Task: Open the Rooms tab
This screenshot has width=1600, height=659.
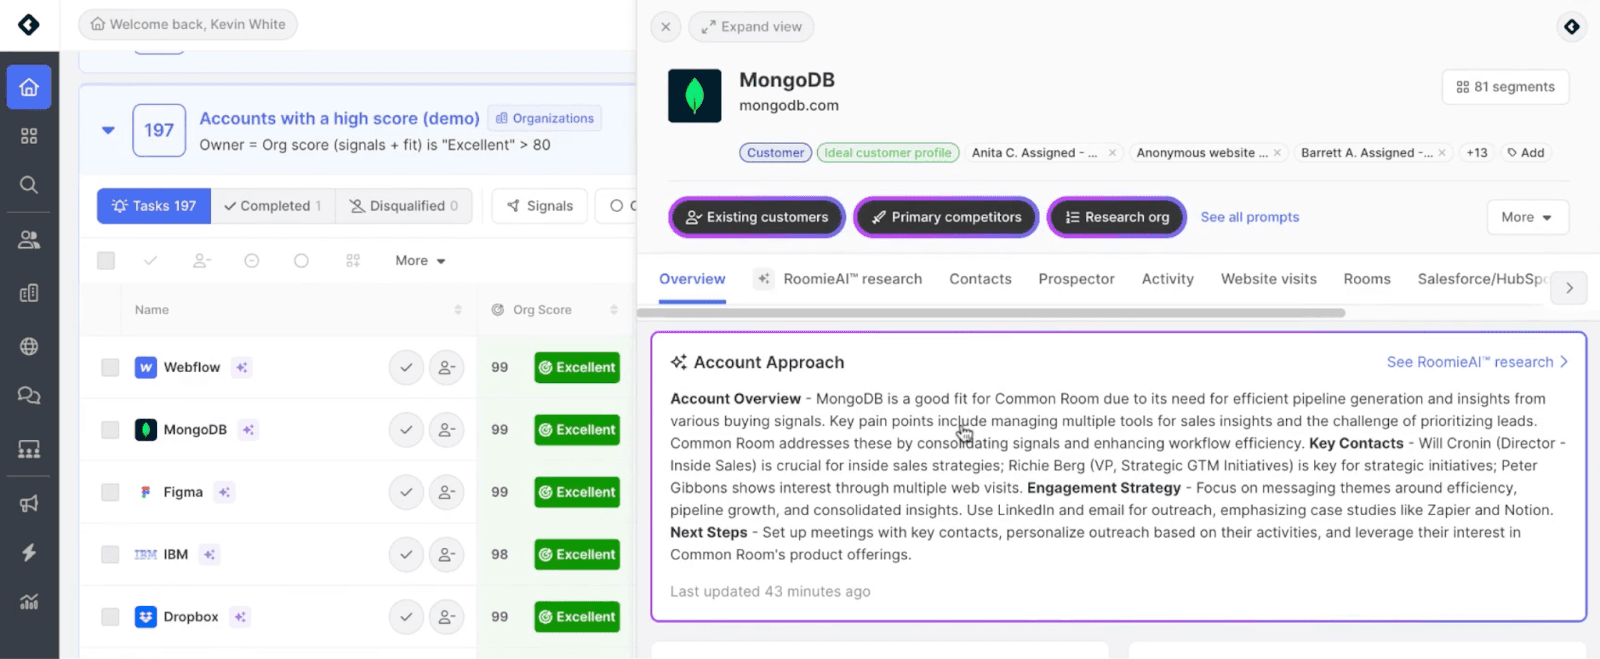Action: pos(1367,279)
